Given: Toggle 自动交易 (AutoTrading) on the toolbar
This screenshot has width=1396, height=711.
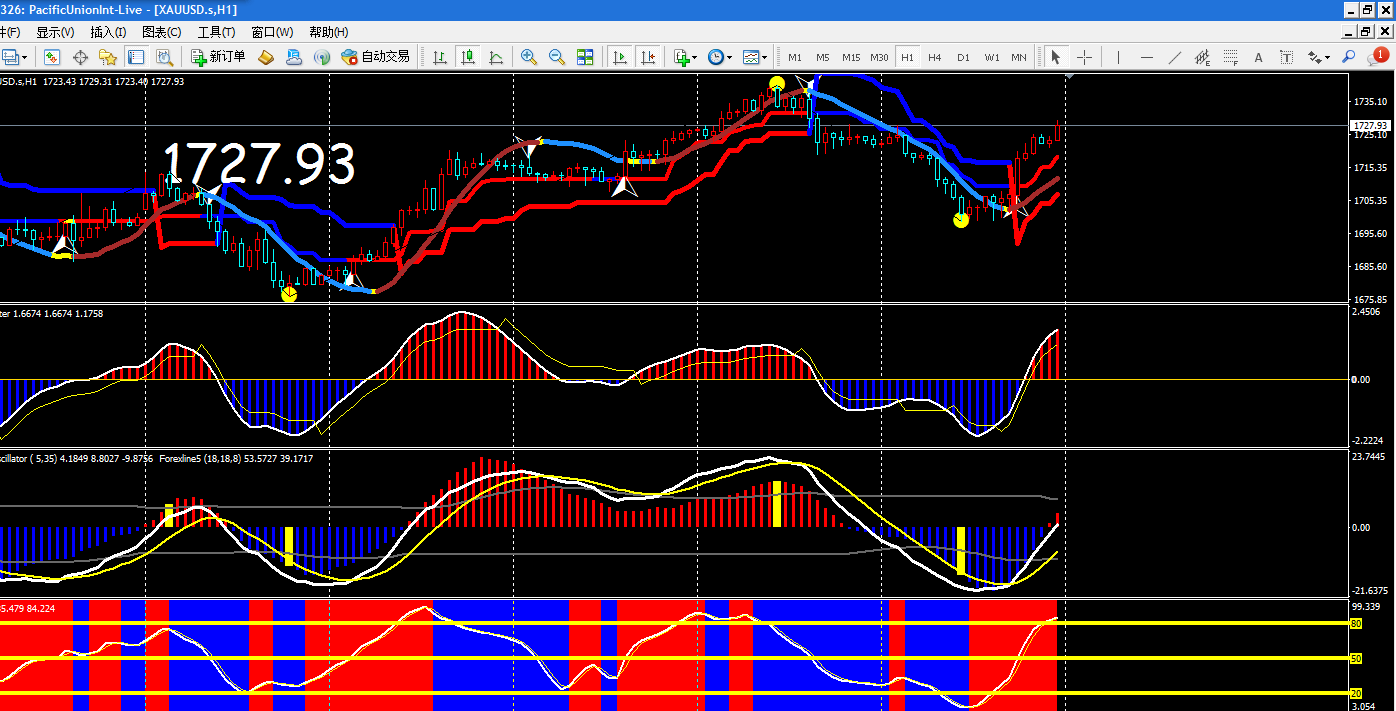Looking at the screenshot, I should (375, 57).
